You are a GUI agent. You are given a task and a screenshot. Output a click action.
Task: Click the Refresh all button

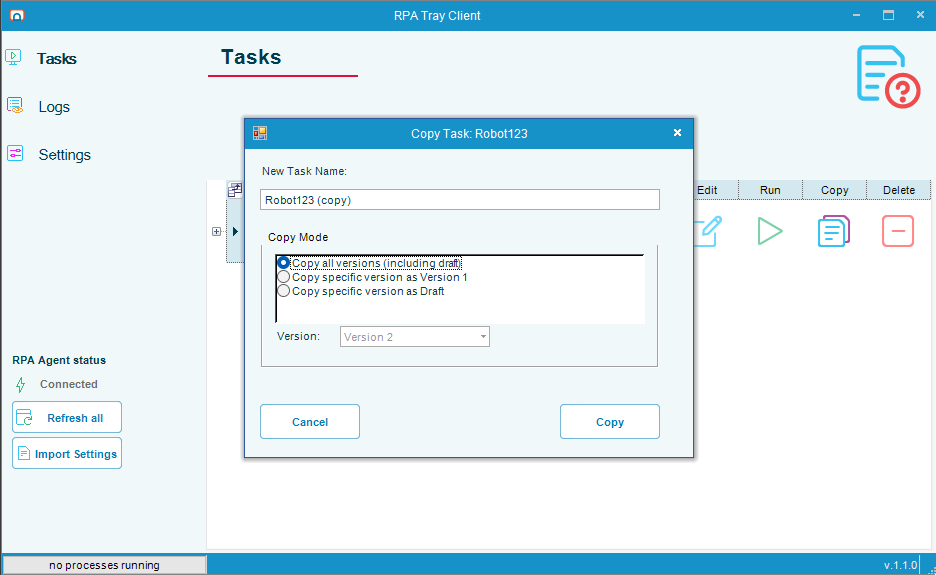(x=67, y=417)
